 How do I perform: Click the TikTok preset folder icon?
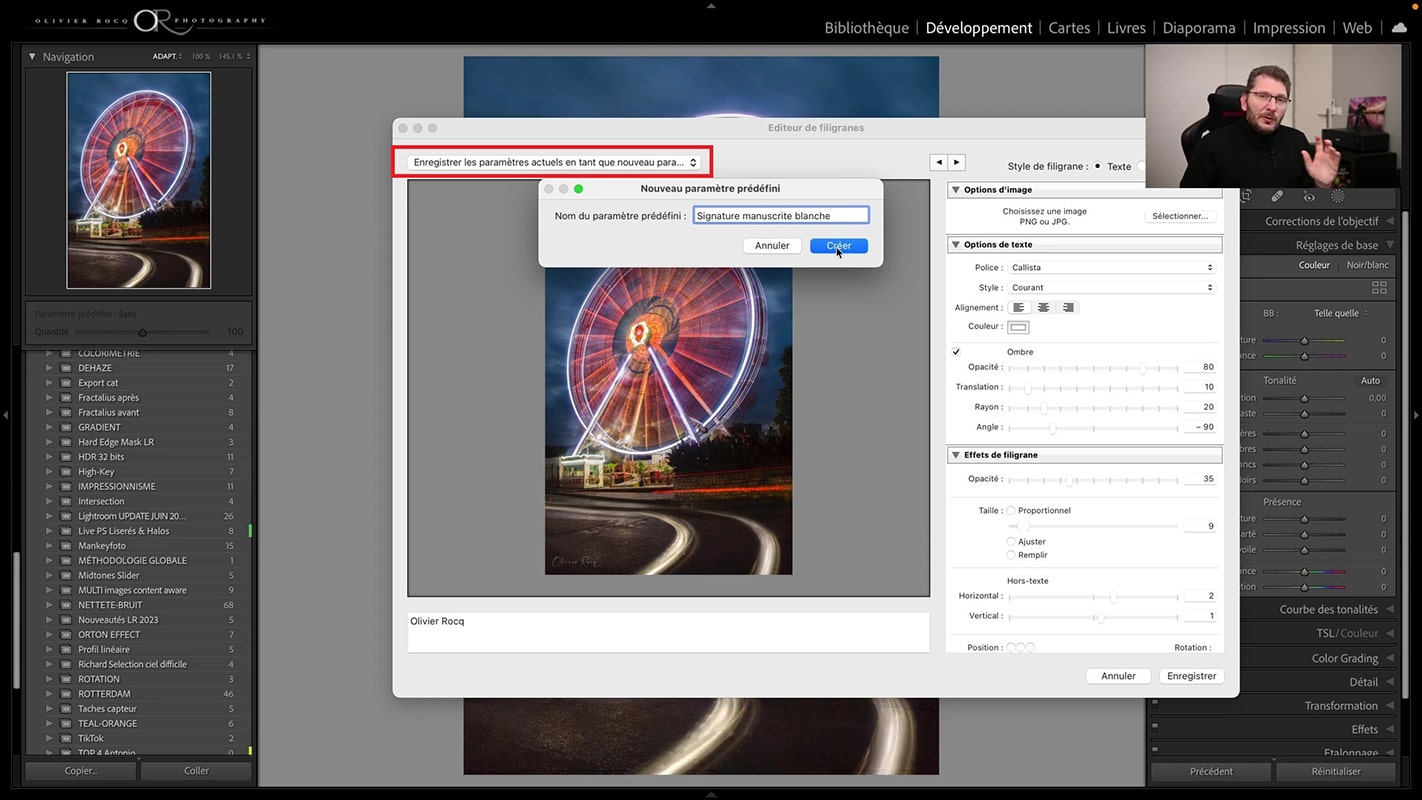67,738
